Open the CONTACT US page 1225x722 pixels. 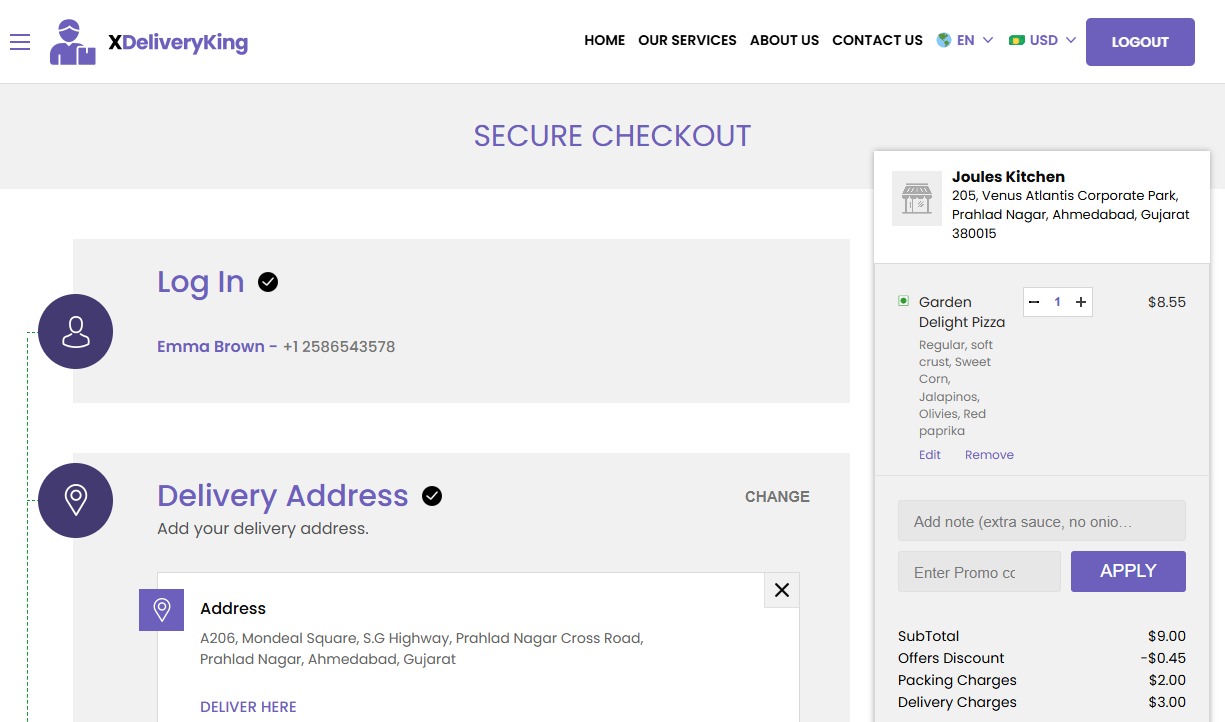click(877, 40)
